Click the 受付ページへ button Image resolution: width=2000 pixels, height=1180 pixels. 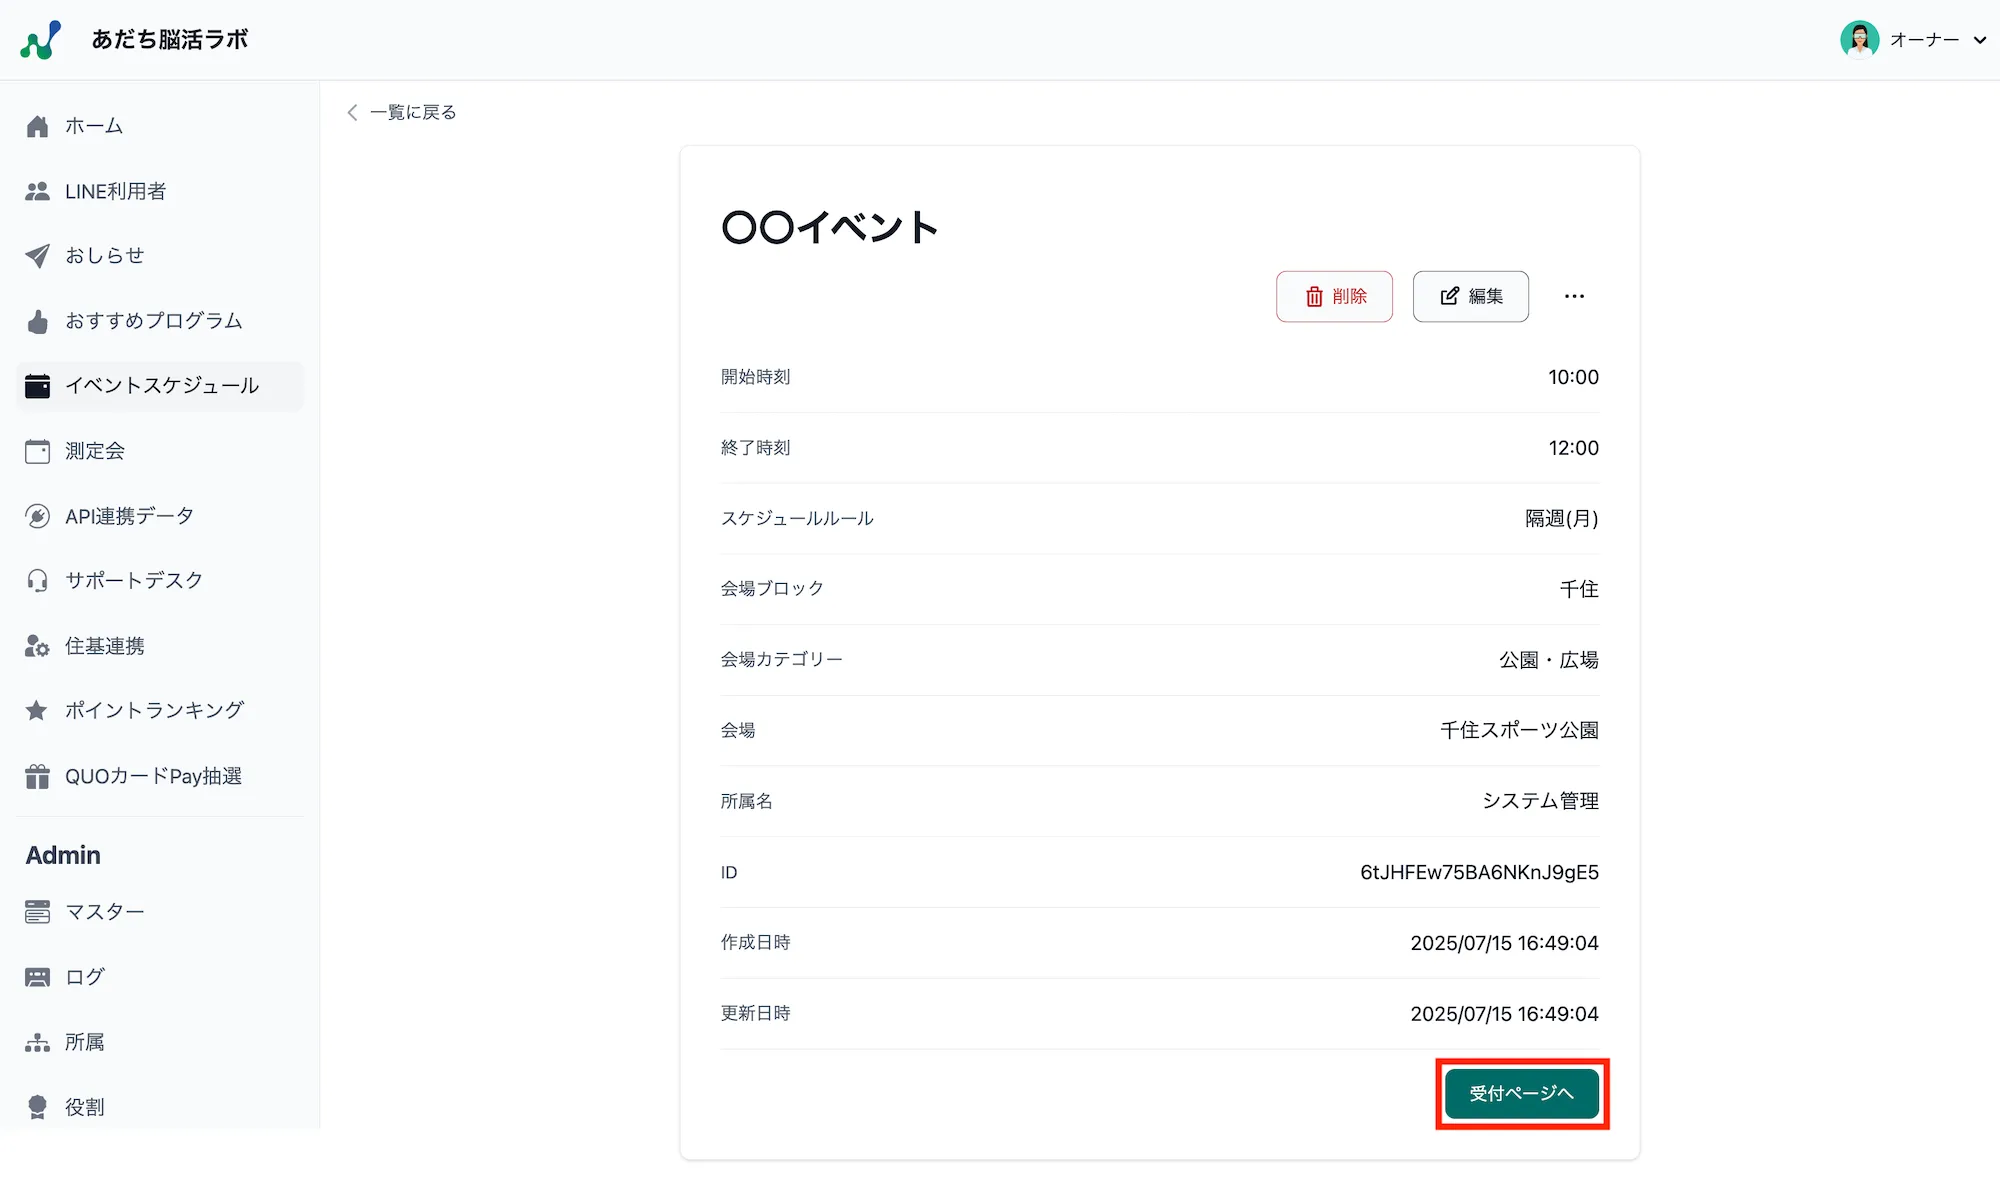(1521, 1093)
